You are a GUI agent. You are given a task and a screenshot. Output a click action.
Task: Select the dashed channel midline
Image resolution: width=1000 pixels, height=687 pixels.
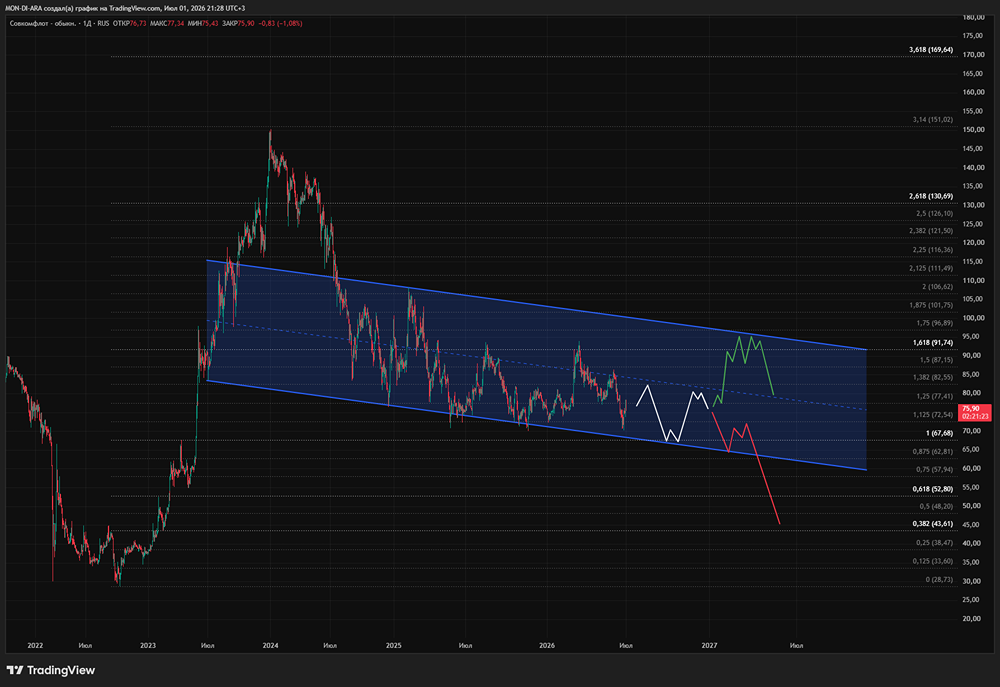pyautogui.click(x=536, y=364)
